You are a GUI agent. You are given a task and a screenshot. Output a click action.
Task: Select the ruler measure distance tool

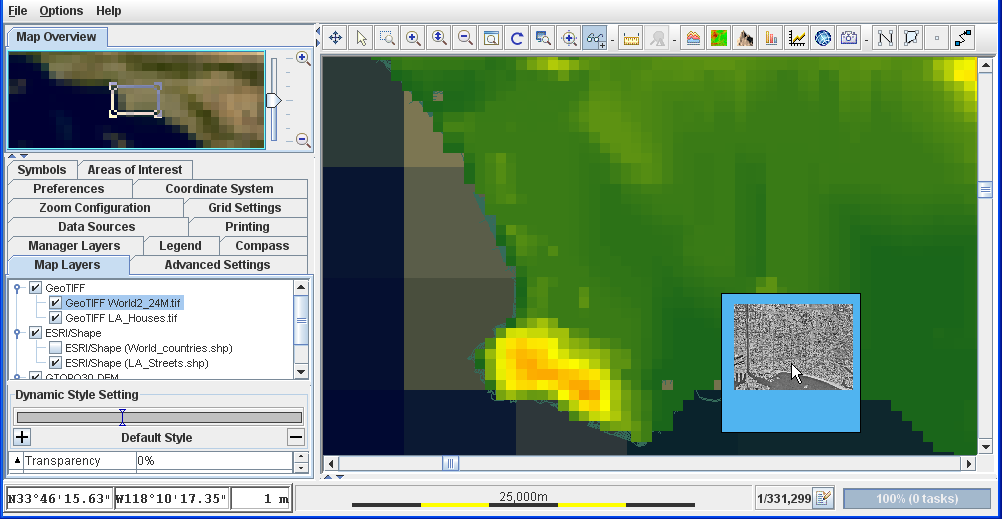click(x=630, y=38)
